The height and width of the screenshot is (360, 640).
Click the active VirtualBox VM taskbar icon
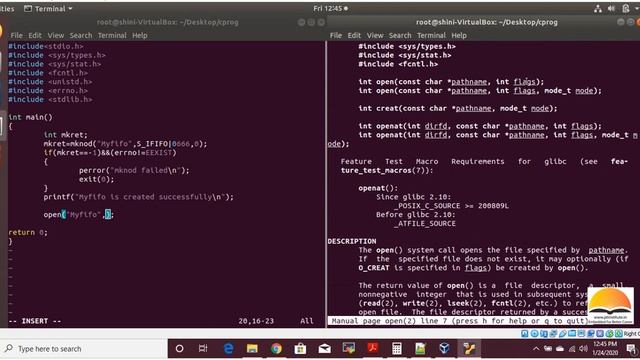click(x=469, y=349)
